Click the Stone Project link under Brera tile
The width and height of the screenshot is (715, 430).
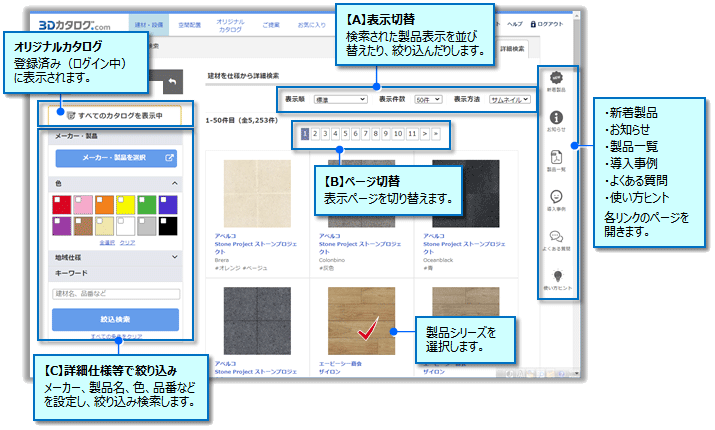255,248
